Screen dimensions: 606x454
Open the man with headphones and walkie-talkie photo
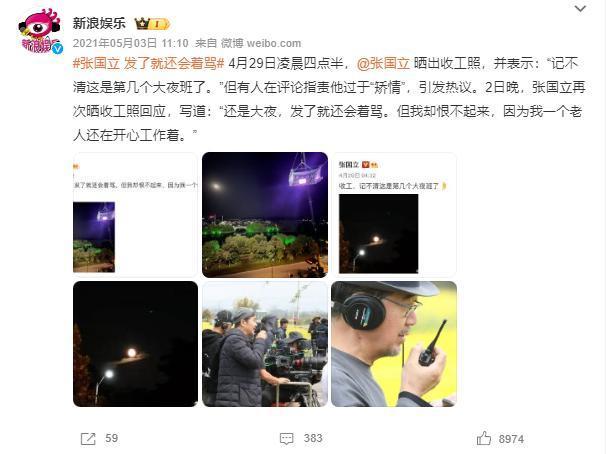coord(394,344)
